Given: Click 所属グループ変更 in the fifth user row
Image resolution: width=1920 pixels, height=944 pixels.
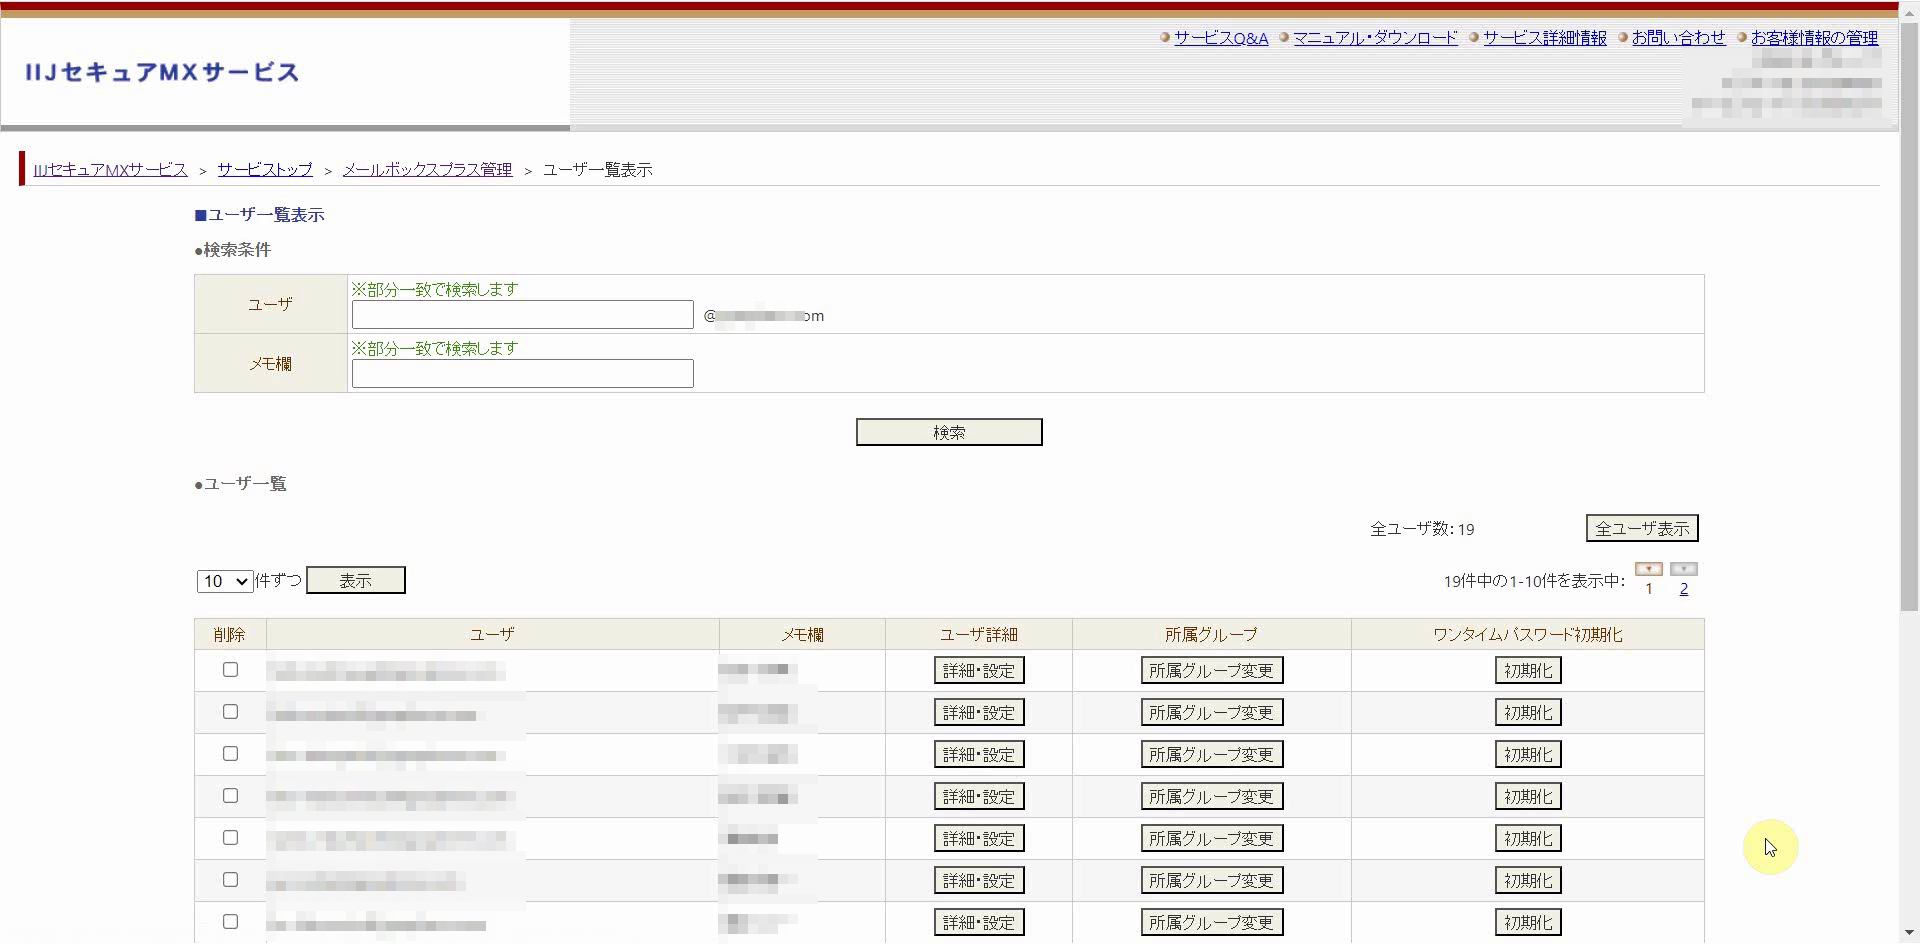Looking at the screenshot, I should point(1212,838).
